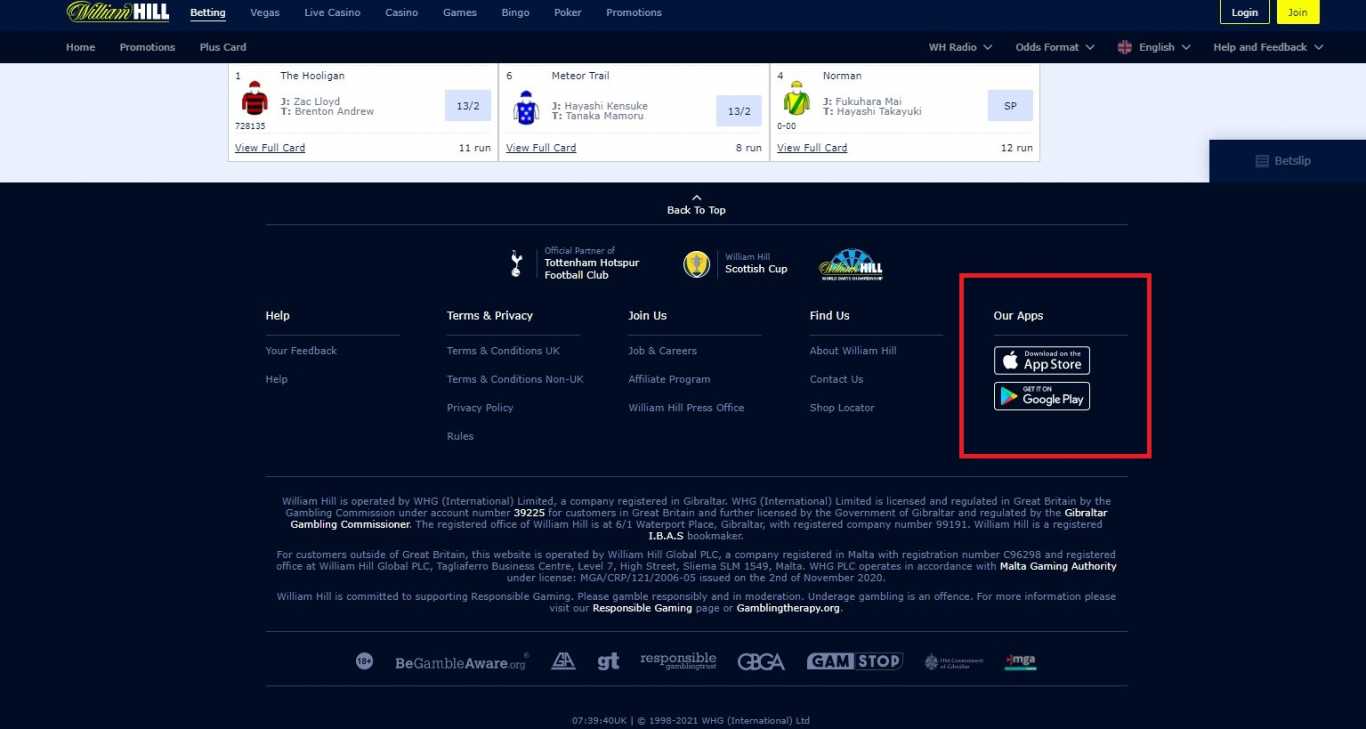The height and width of the screenshot is (729, 1366).
Task: Select the Games tab
Action: point(460,13)
